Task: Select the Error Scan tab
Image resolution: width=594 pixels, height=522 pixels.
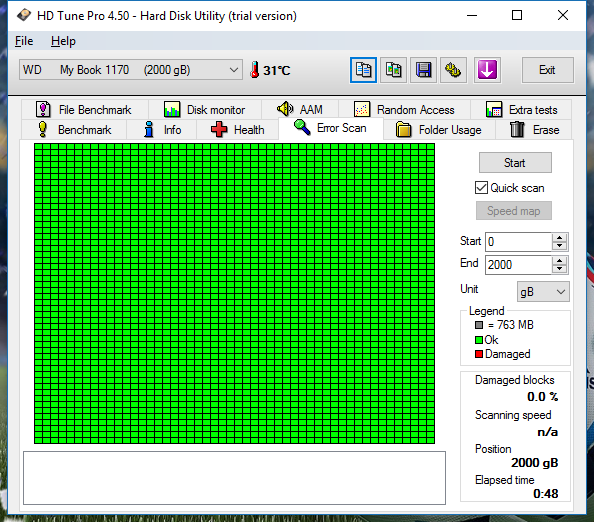Action: (x=331, y=128)
